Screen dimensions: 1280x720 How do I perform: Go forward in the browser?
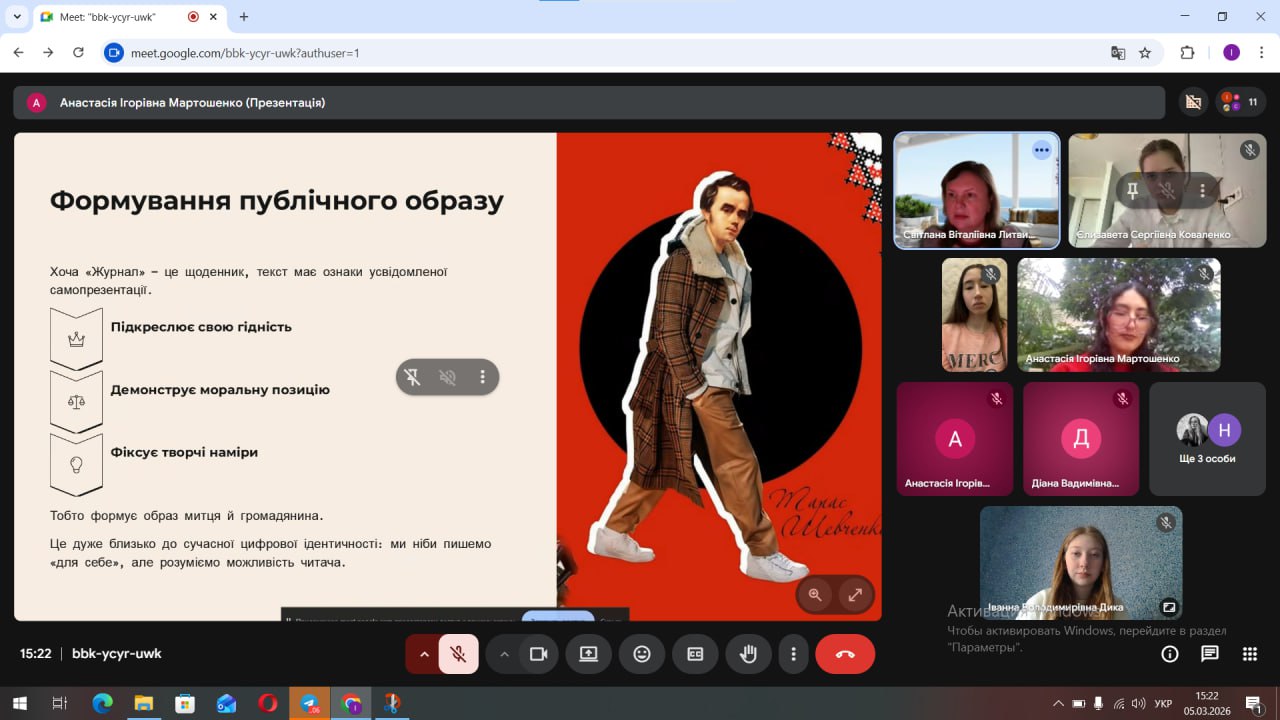coord(48,53)
